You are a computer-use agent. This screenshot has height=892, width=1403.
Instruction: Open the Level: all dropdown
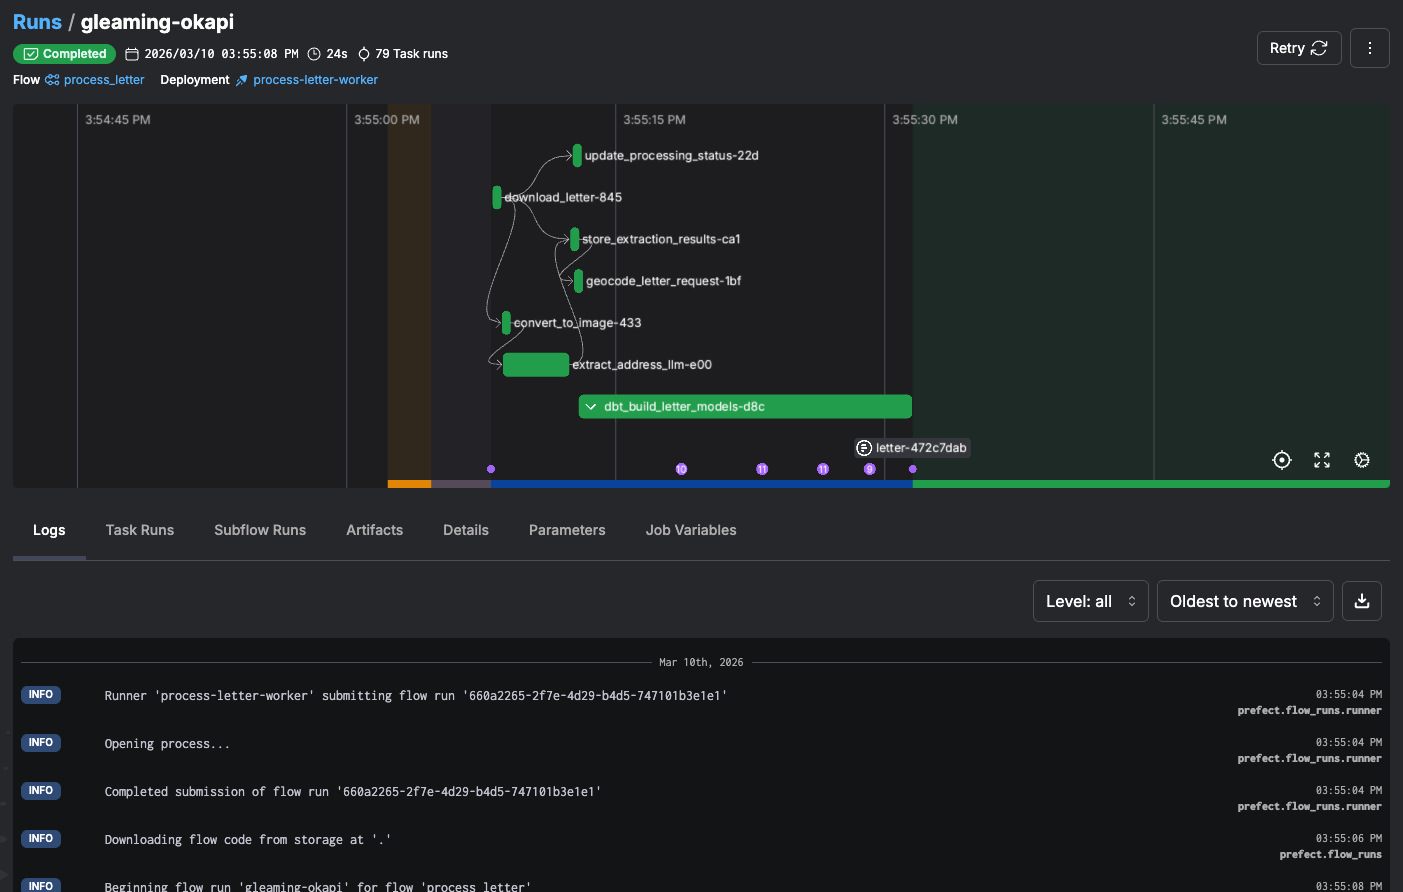pos(1090,601)
